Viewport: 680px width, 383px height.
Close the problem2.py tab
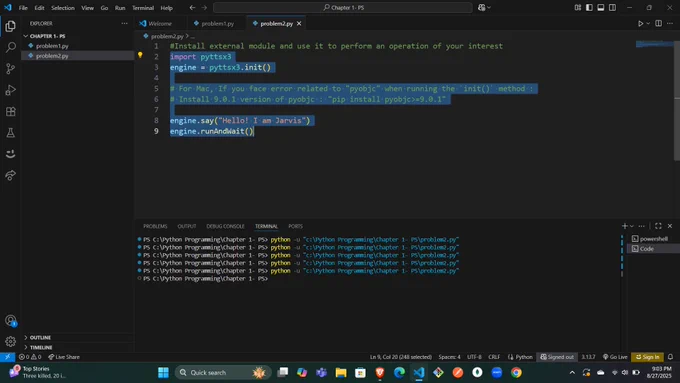[x=299, y=24]
